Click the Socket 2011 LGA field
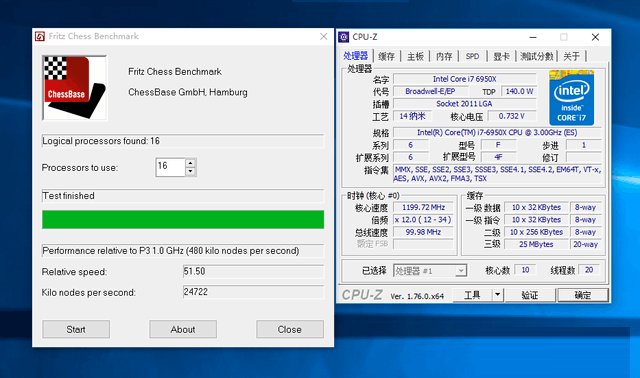Screen dimensions: 640x378 click(464, 104)
